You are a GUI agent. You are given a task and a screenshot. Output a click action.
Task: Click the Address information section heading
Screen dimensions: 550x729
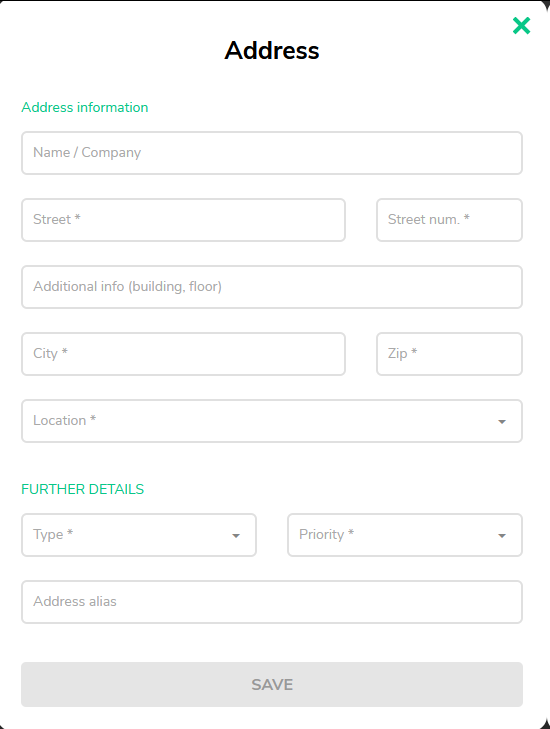pos(85,107)
